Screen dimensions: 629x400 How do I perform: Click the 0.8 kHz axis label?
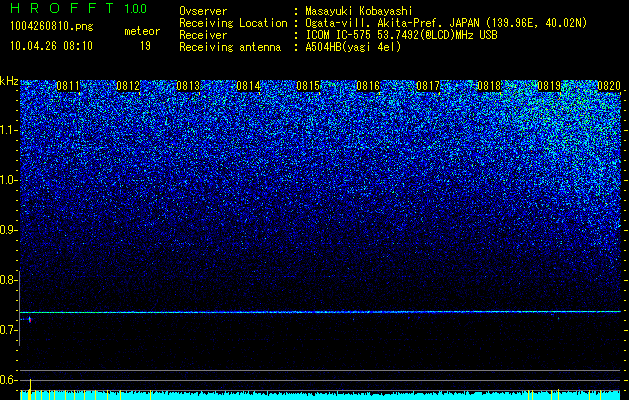pyautogui.click(x=9, y=280)
